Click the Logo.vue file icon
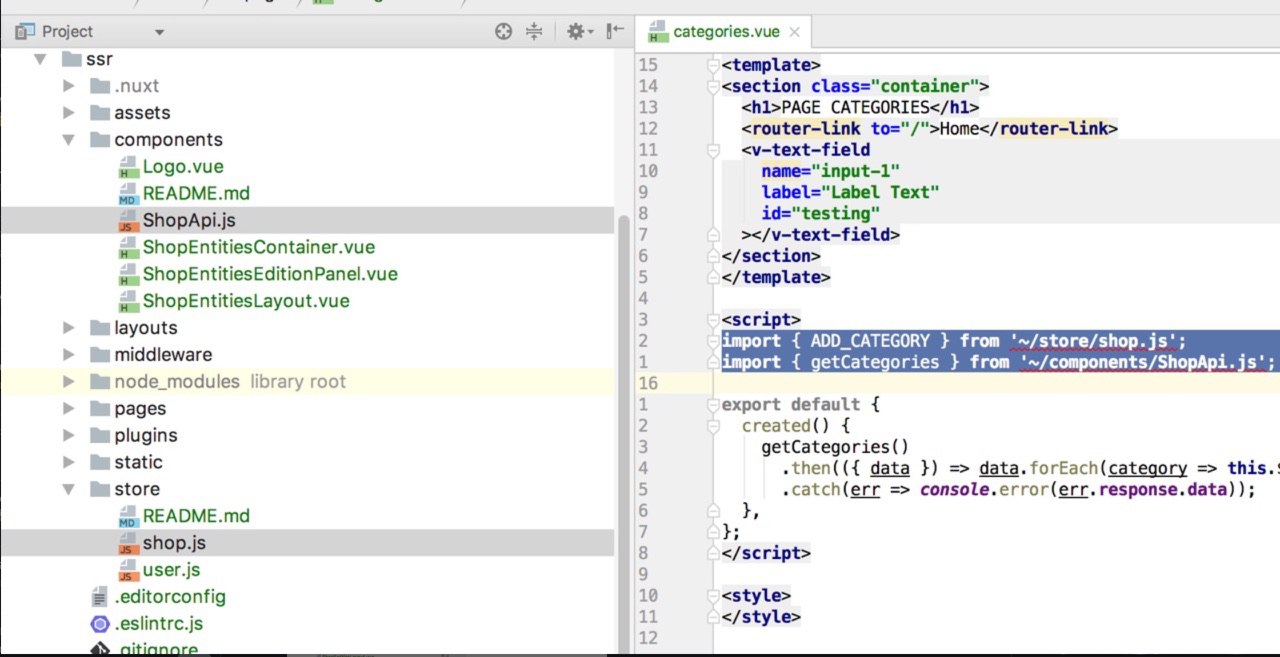 pyautogui.click(x=127, y=167)
